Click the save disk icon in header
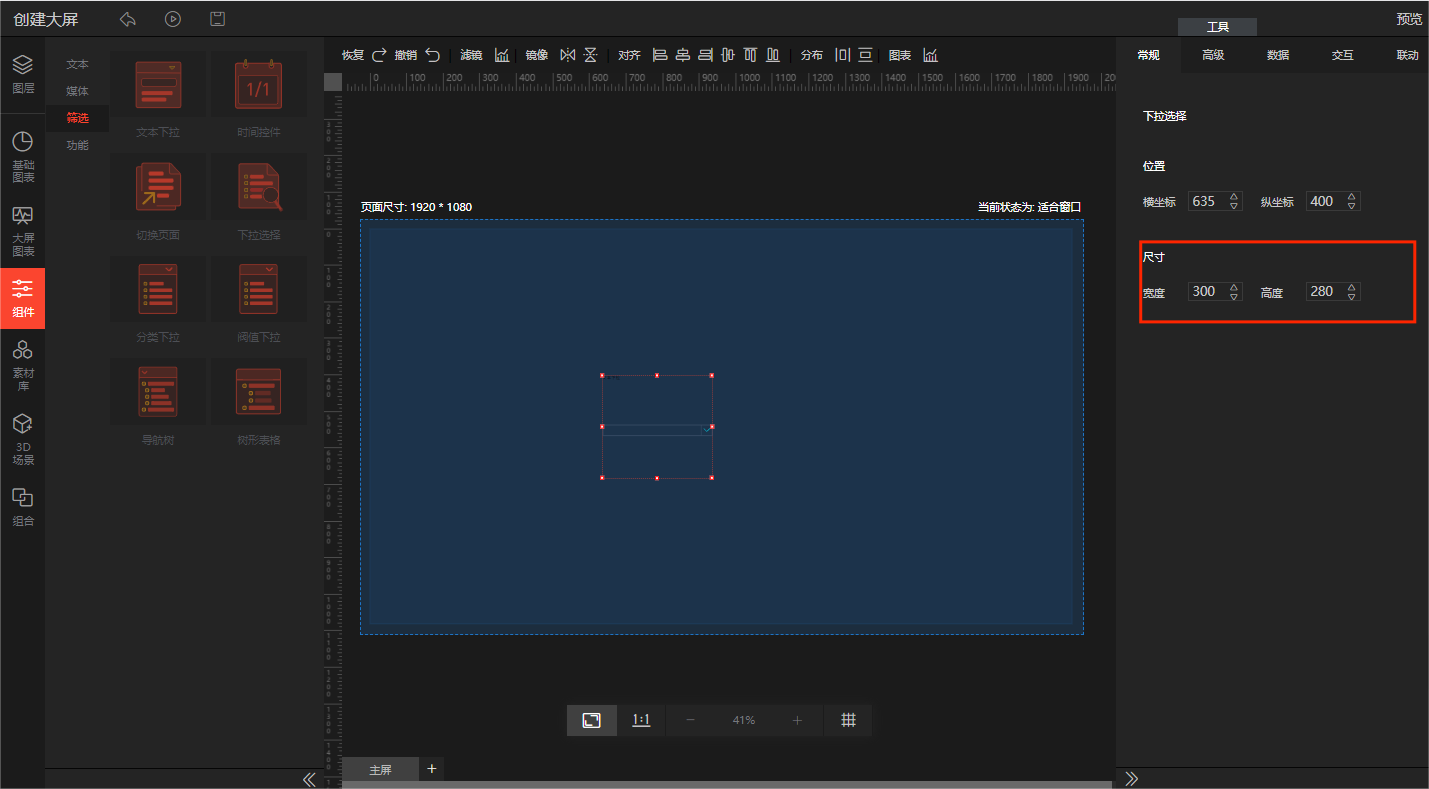Viewport: 1429px width, 789px height. point(217,19)
